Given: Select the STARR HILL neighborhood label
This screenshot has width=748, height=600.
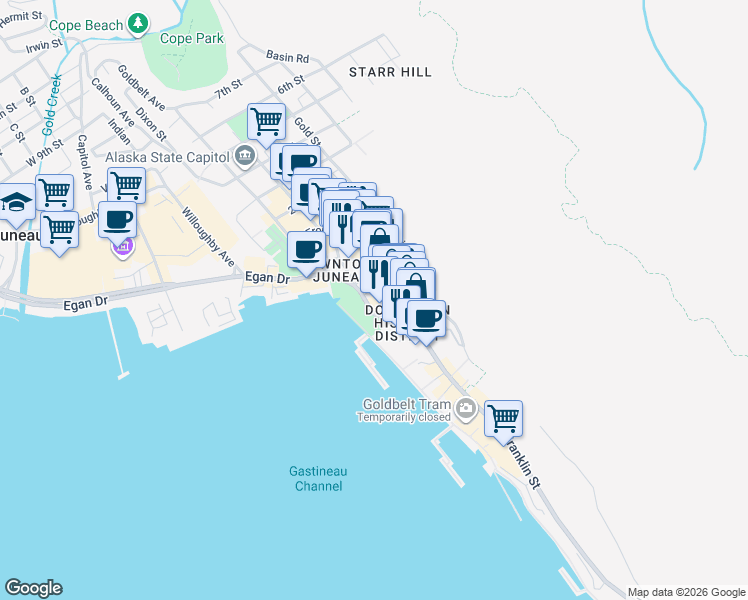Looking at the screenshot, I should coord(390,72).
